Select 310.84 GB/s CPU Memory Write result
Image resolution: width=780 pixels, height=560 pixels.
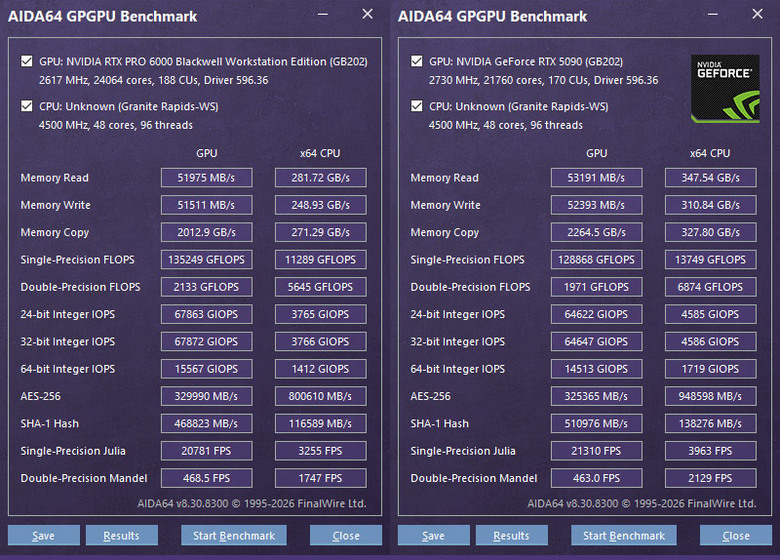pos(710,205)
